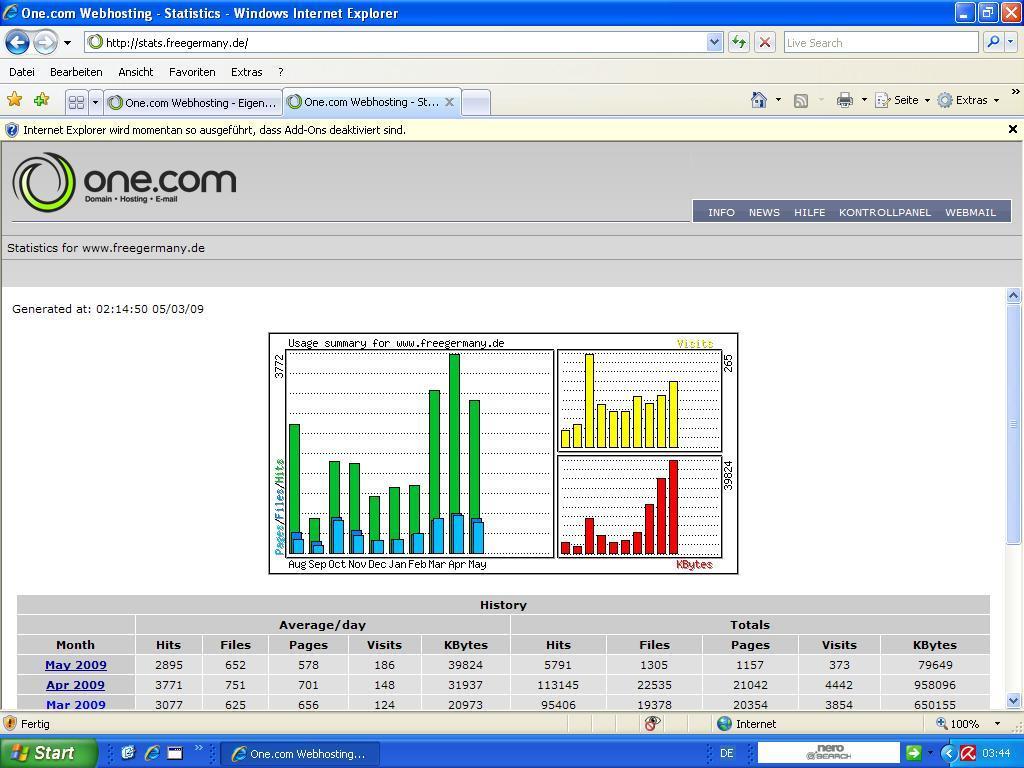Open the tab list dropdown arrow
Image resolution: width=1024 pixels, height=768 pixels.
pyautogui.click(x=95, y=103)
